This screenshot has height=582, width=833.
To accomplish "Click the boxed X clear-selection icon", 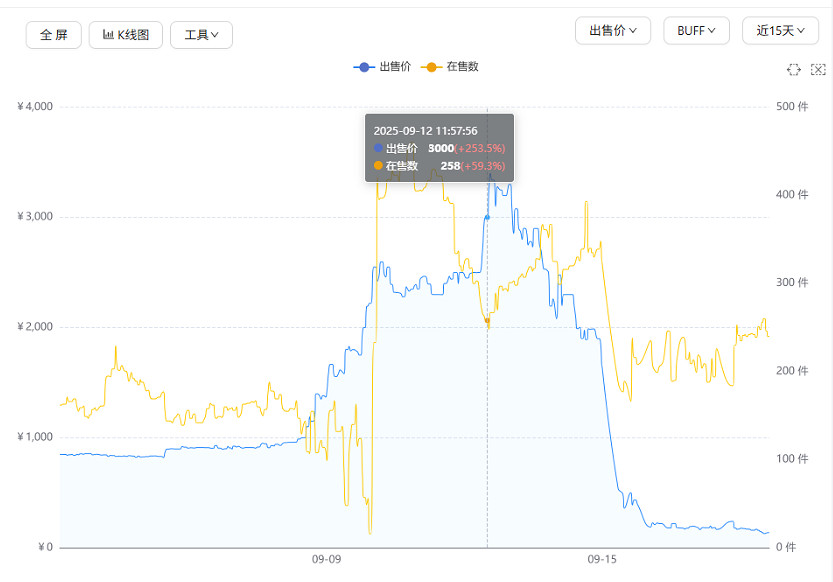I will tap(818, 69).
